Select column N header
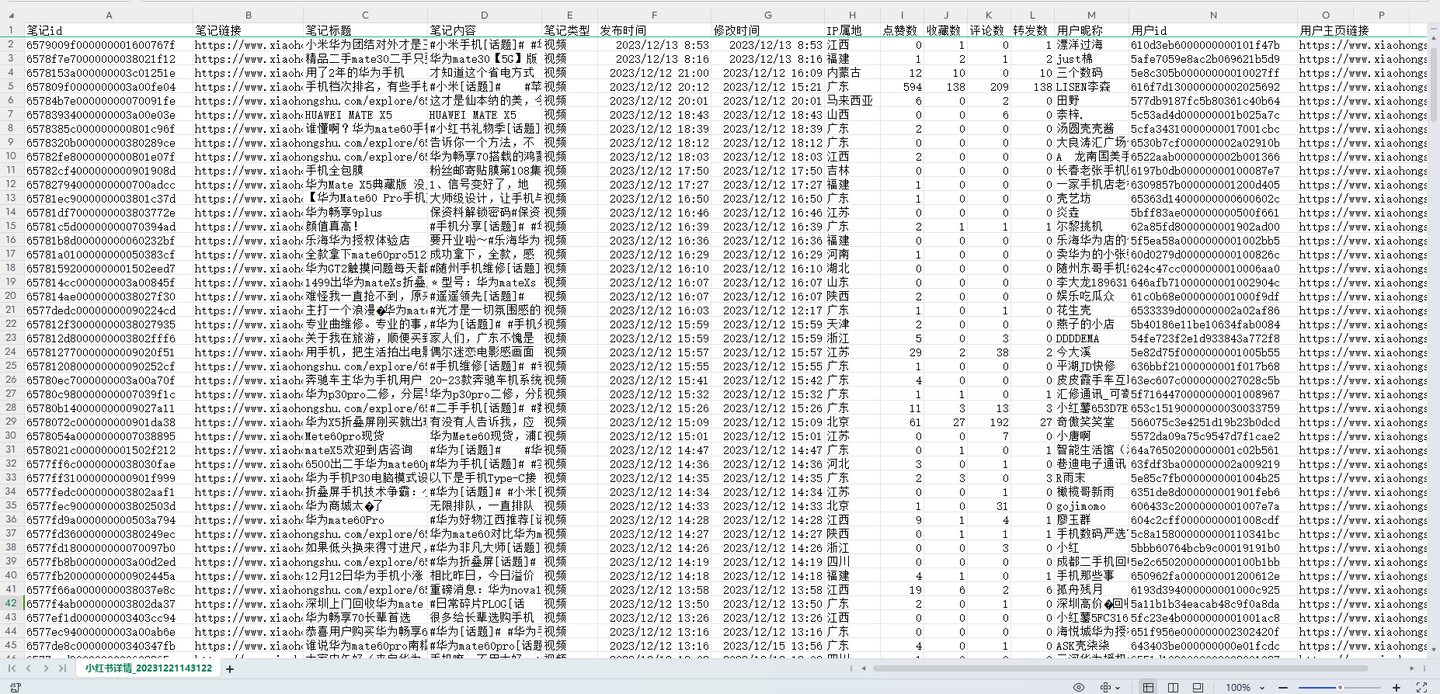Image resolution: width=1440 pixels, height=694 pixels. pos(1213,15)
